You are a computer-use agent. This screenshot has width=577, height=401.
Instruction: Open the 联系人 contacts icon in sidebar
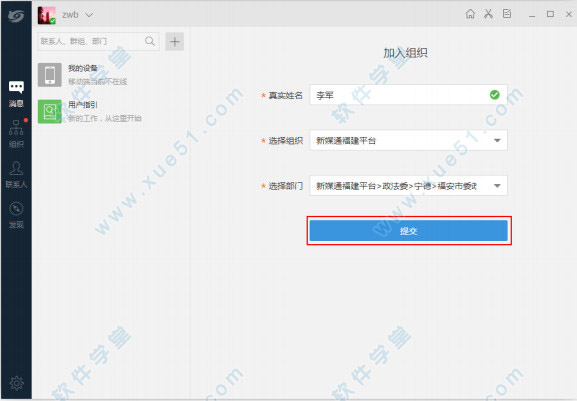(x=16, y=174)
